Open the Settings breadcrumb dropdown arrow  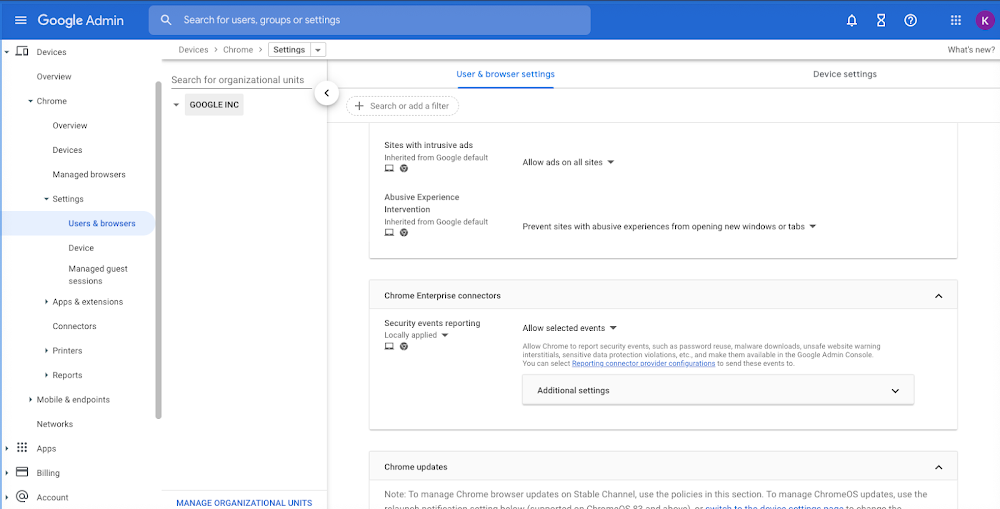tap(318, 50)
